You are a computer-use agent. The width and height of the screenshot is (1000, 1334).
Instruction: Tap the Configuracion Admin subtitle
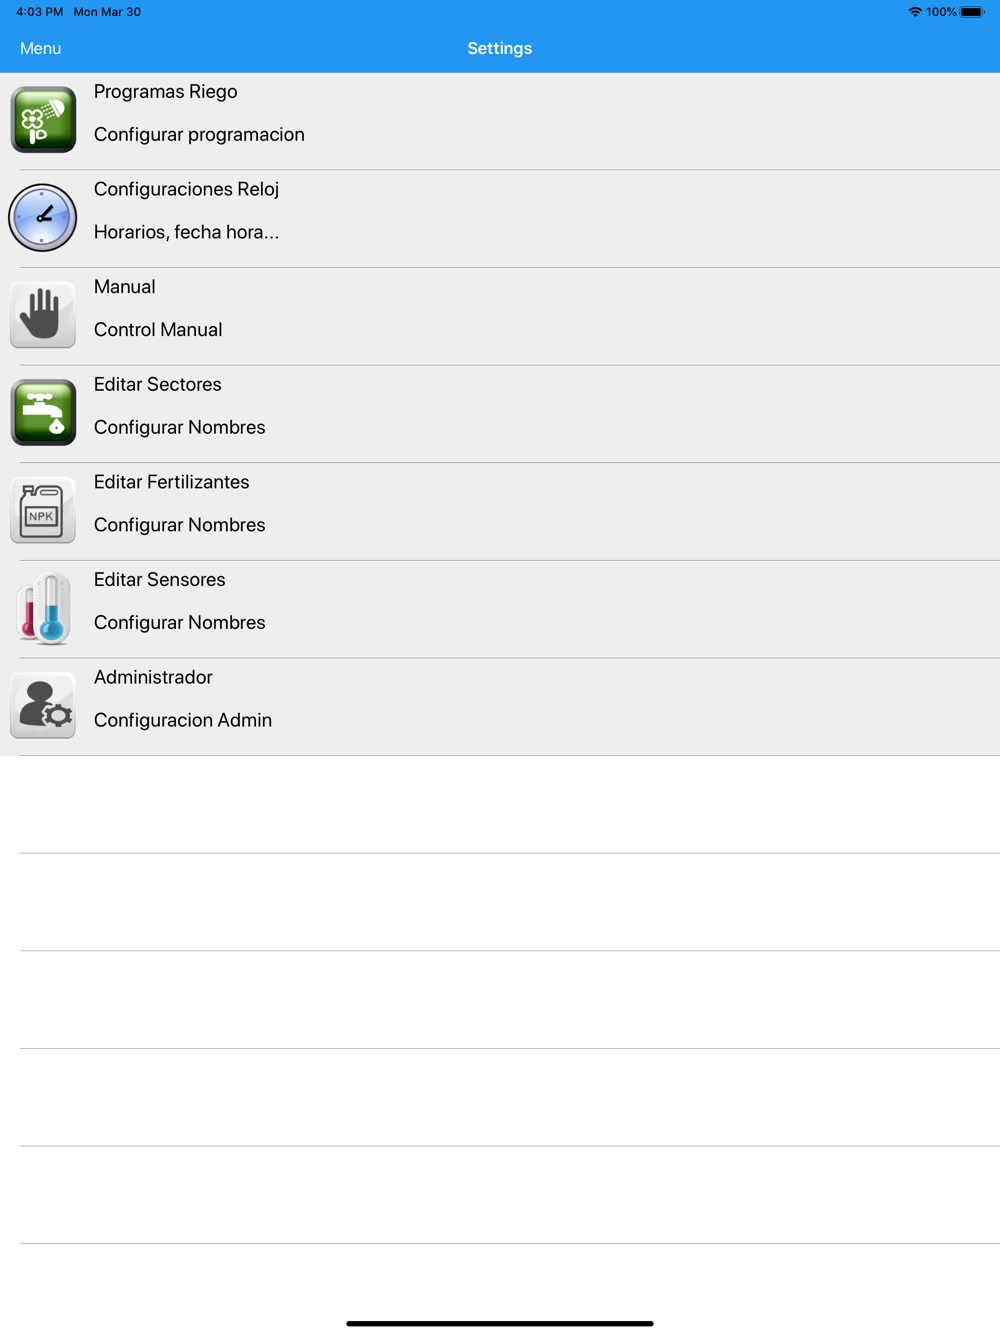point(183,721)
